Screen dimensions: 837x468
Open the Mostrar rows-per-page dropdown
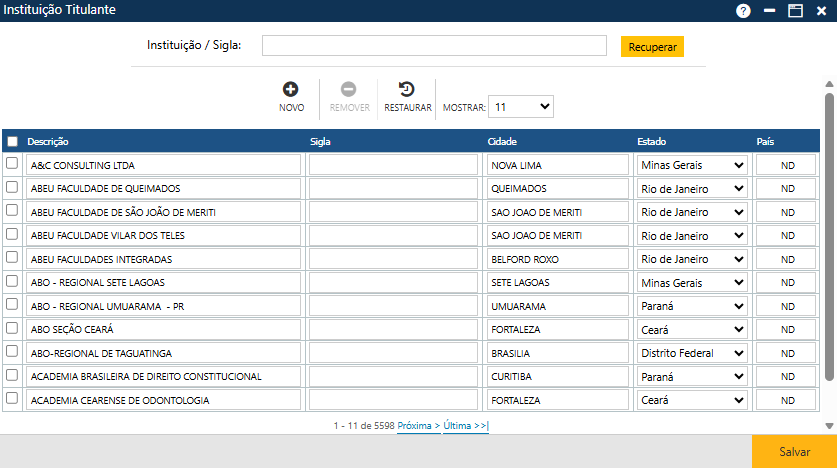[x=521, y=106]
